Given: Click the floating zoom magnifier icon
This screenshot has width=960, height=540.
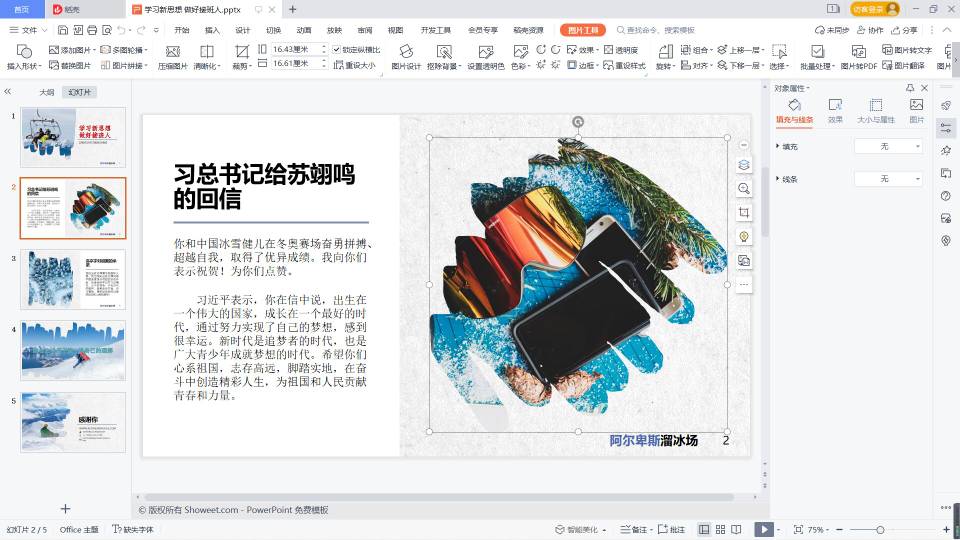Looking at the screenshot, I should point(744,189).
